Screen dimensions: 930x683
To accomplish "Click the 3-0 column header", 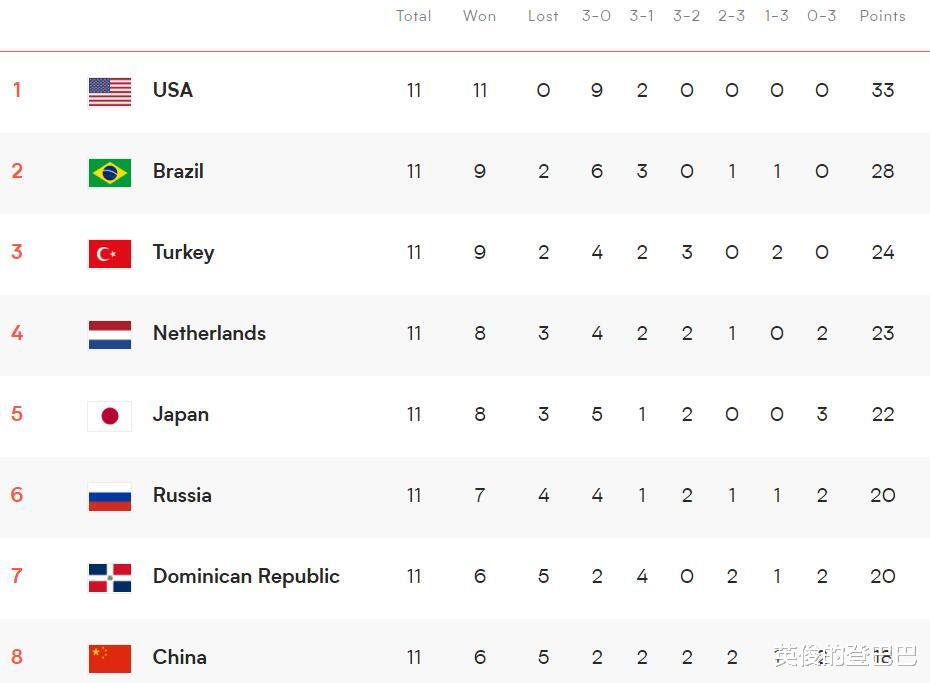I will (596, 16).
